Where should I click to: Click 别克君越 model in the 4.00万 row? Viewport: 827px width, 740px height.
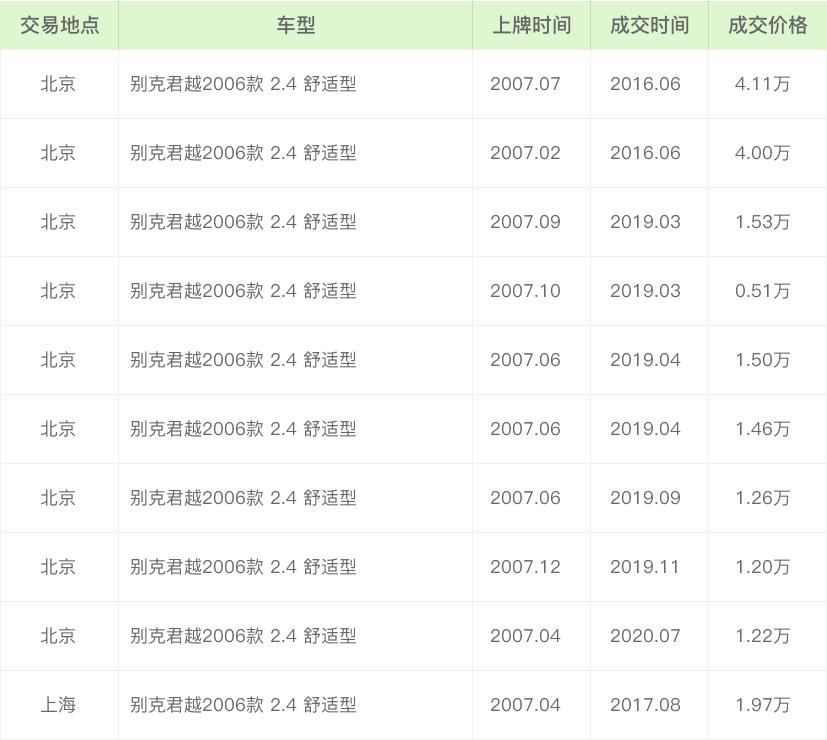(243, 153)
